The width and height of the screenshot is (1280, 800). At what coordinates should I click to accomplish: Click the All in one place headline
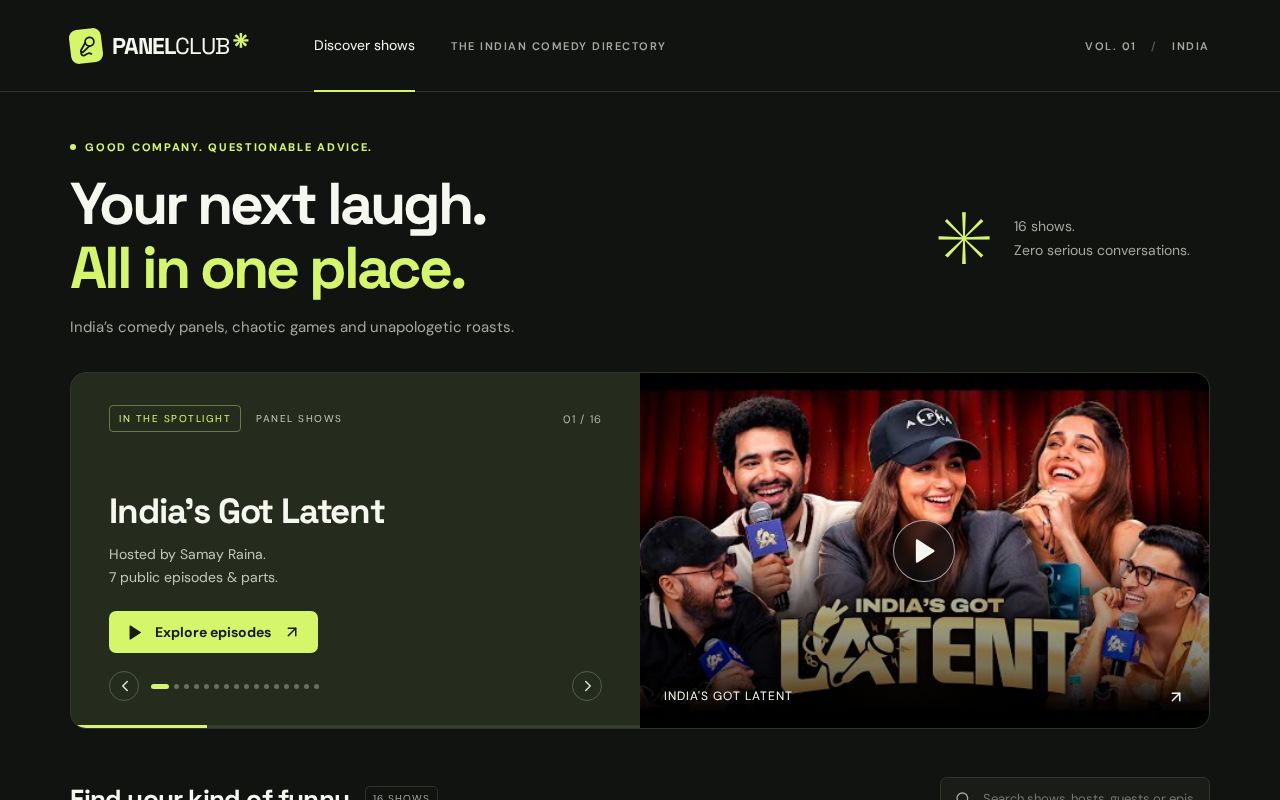268,269
